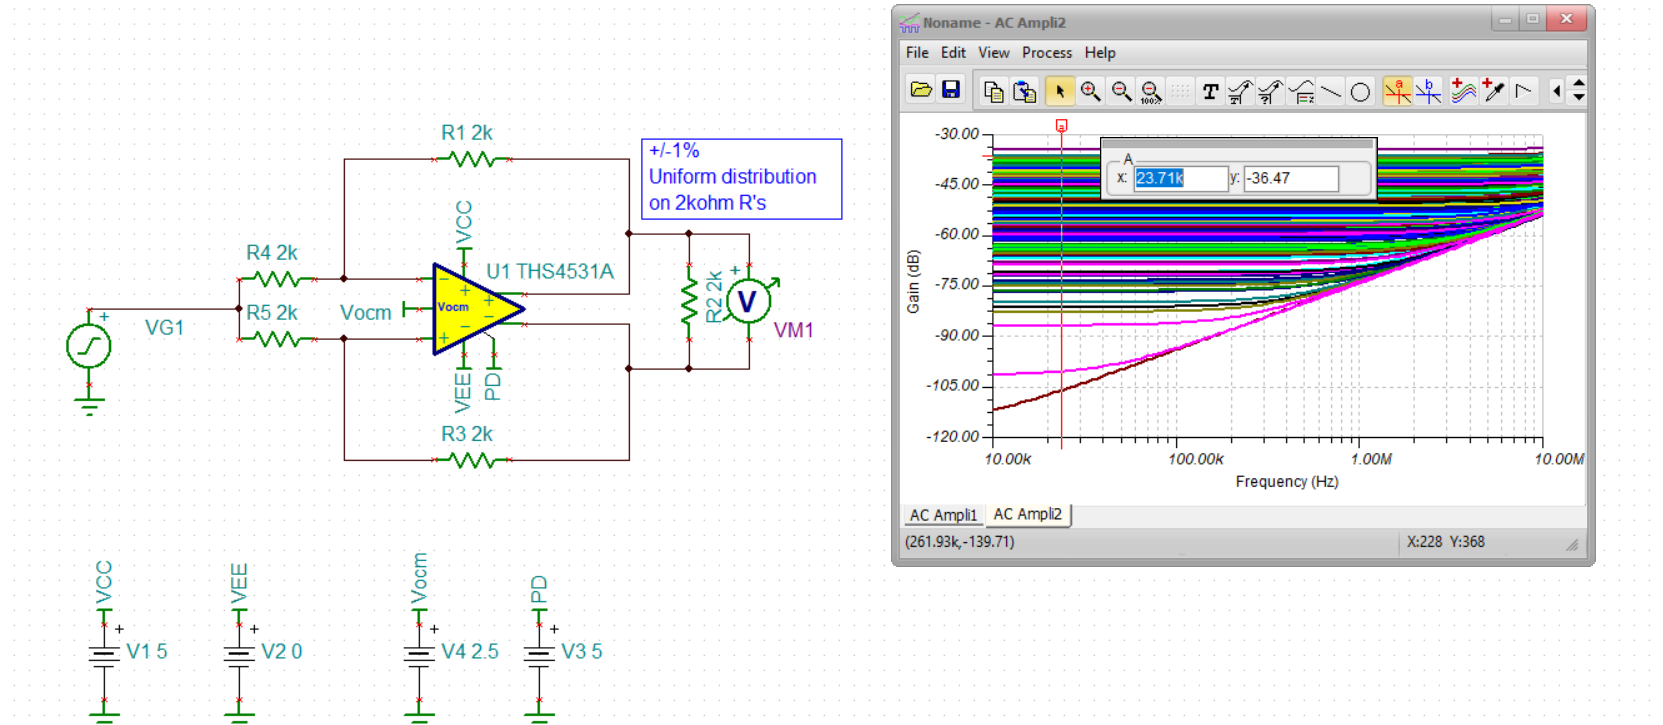This screenshot has height=725, width=1663.
Task: Toggle the grid dots icon
Action: click(1181, 91)
